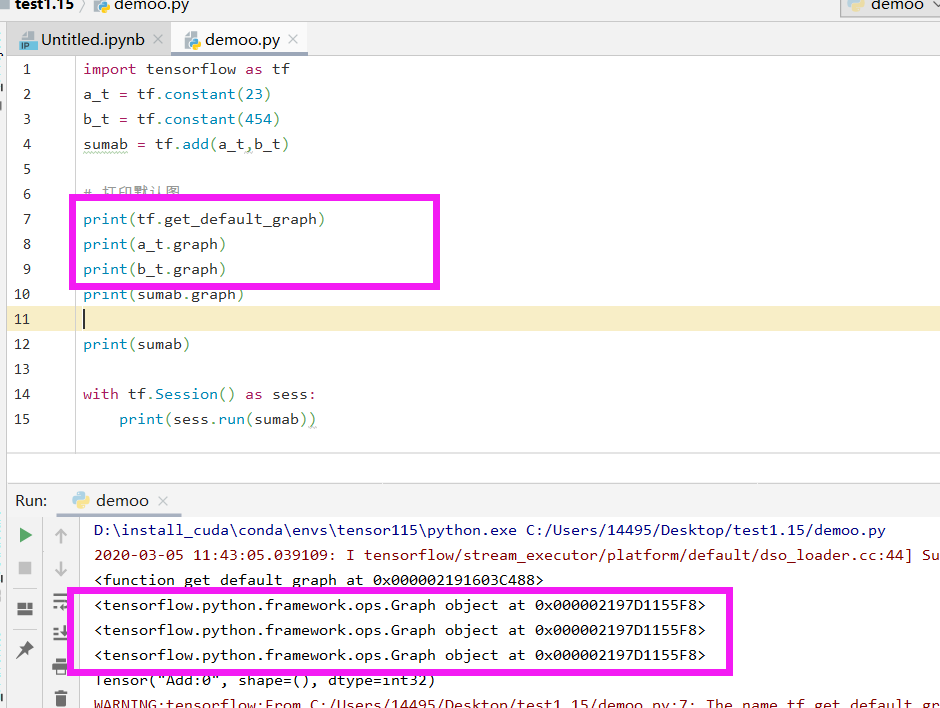Click the gray Stop process button
The width and height of the screenshot is (940, 708).
25,568
